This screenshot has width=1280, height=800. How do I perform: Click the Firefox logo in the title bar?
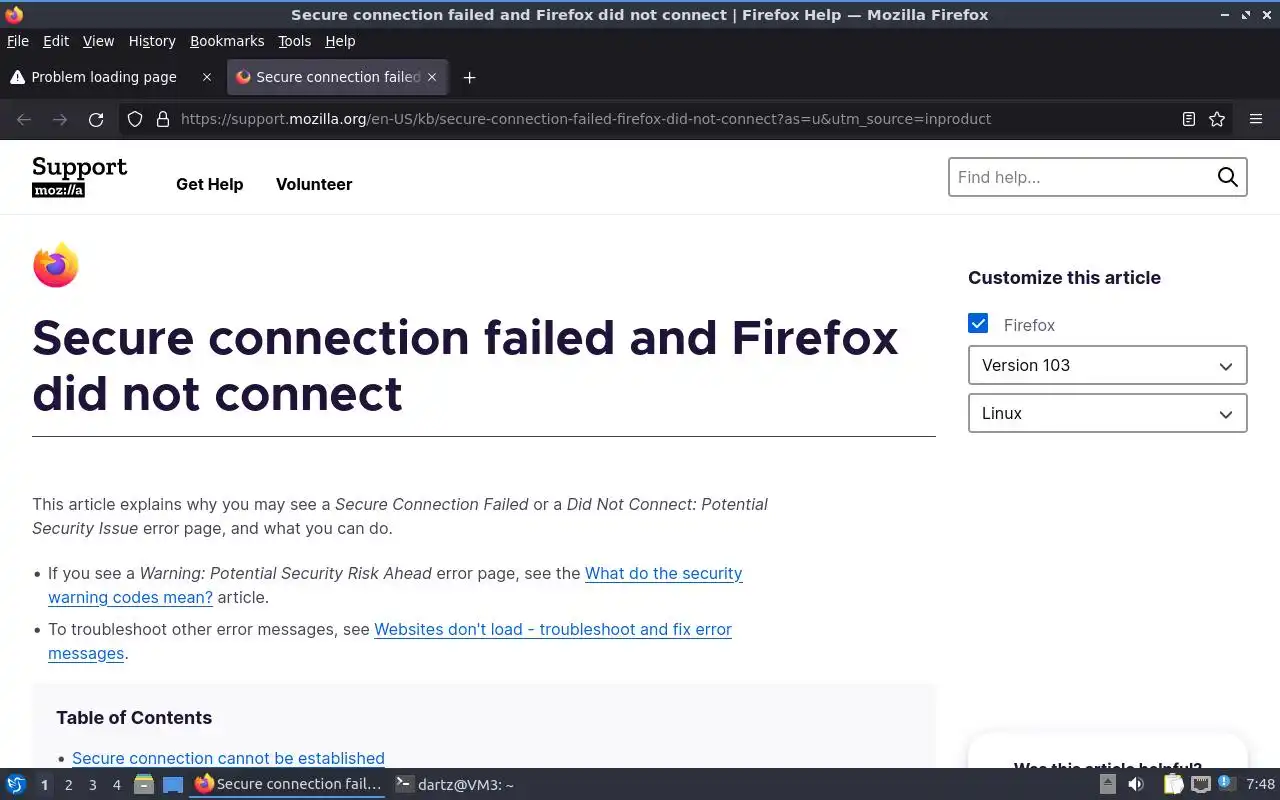(x=13, y=15)
